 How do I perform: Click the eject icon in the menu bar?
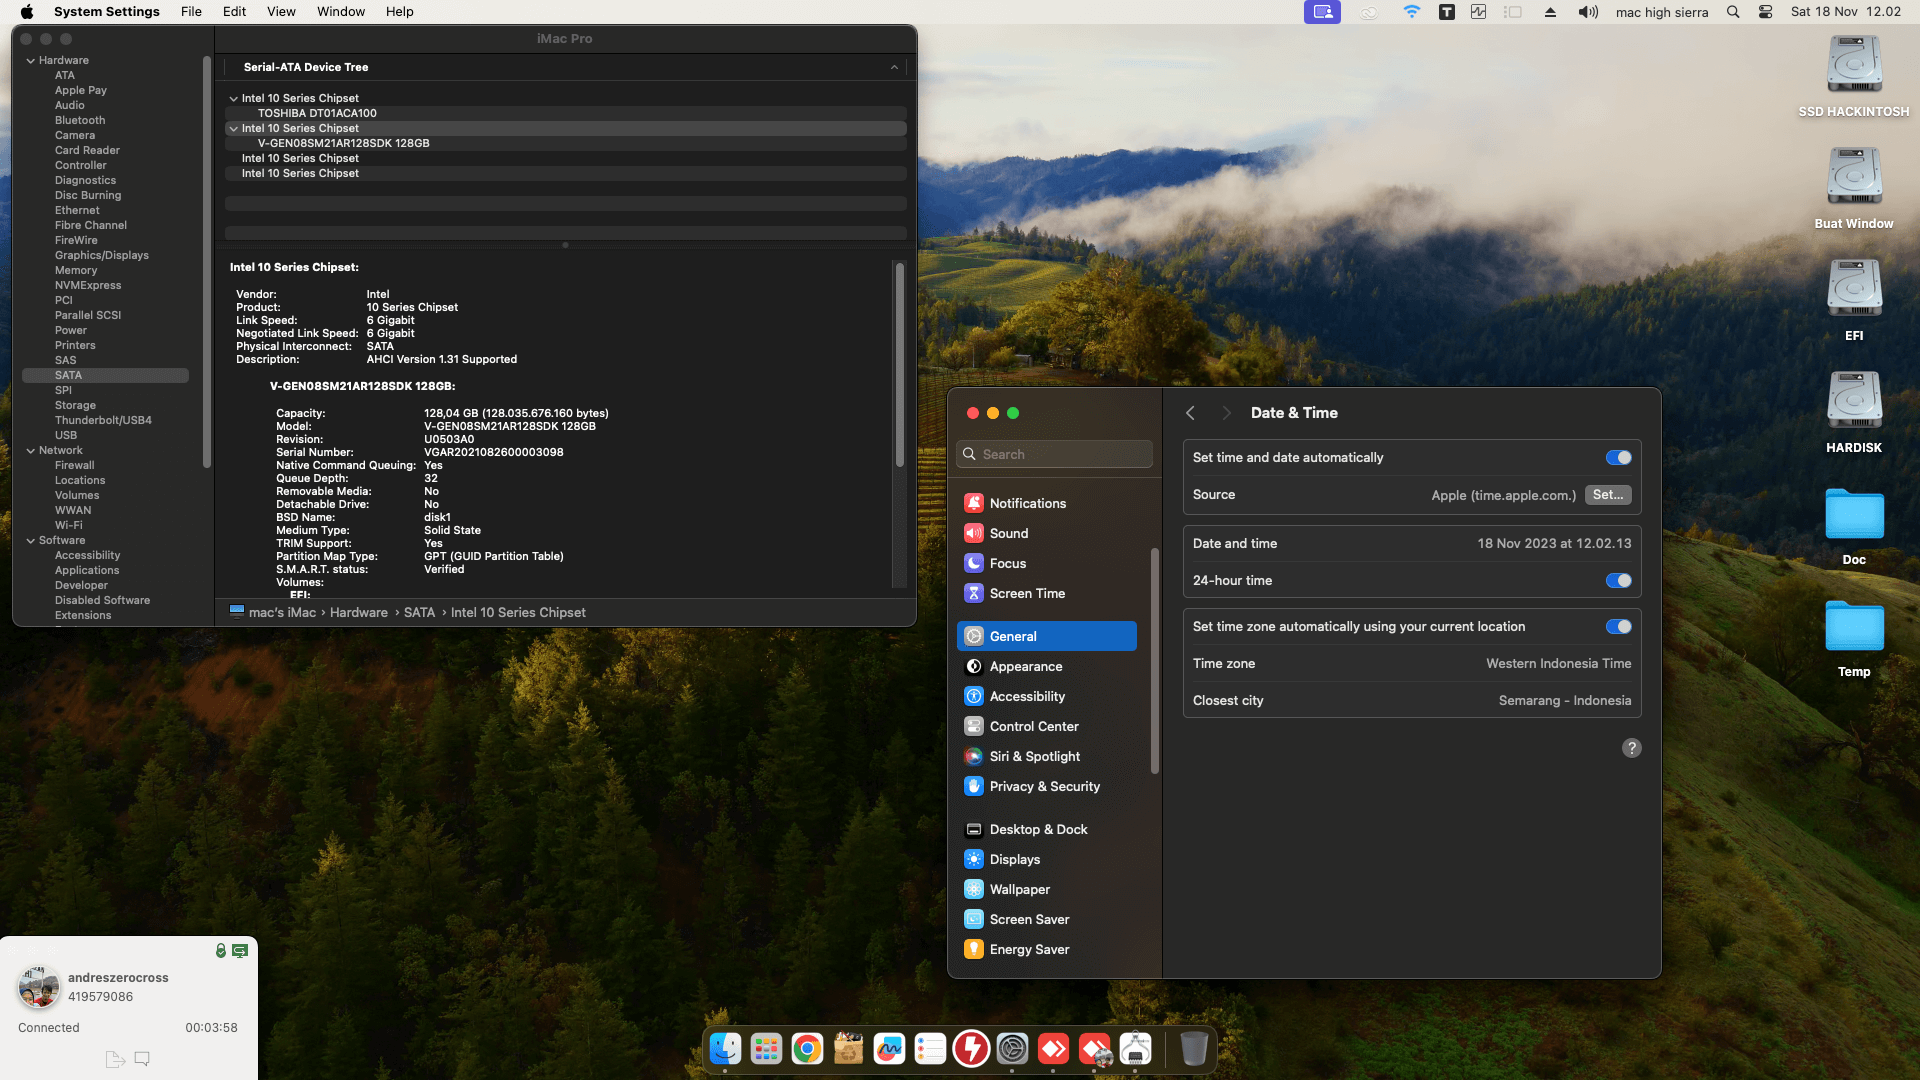pos(1550,12)
